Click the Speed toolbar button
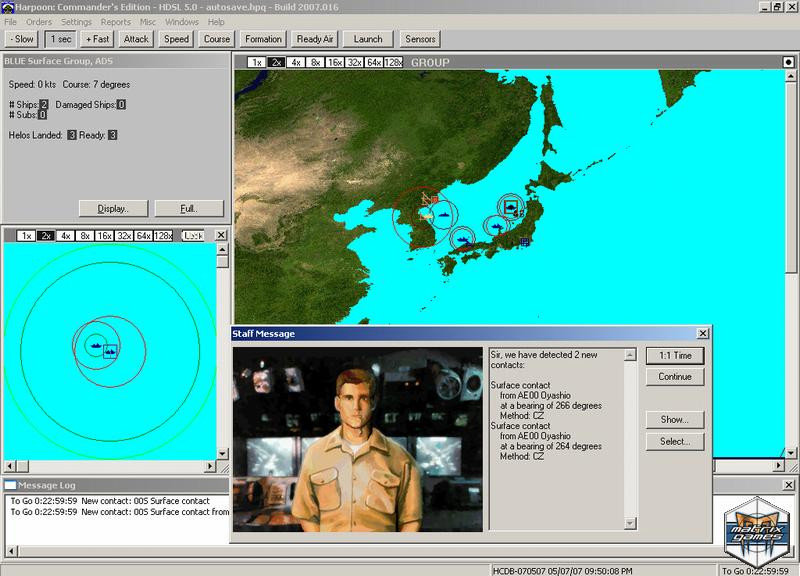This screenshot has width=800, height=576. click(177, 39)
